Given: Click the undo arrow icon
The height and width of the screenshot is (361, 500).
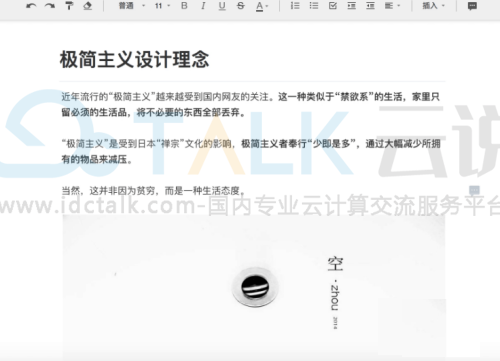Looking at the screenshot, I should 31,6.
